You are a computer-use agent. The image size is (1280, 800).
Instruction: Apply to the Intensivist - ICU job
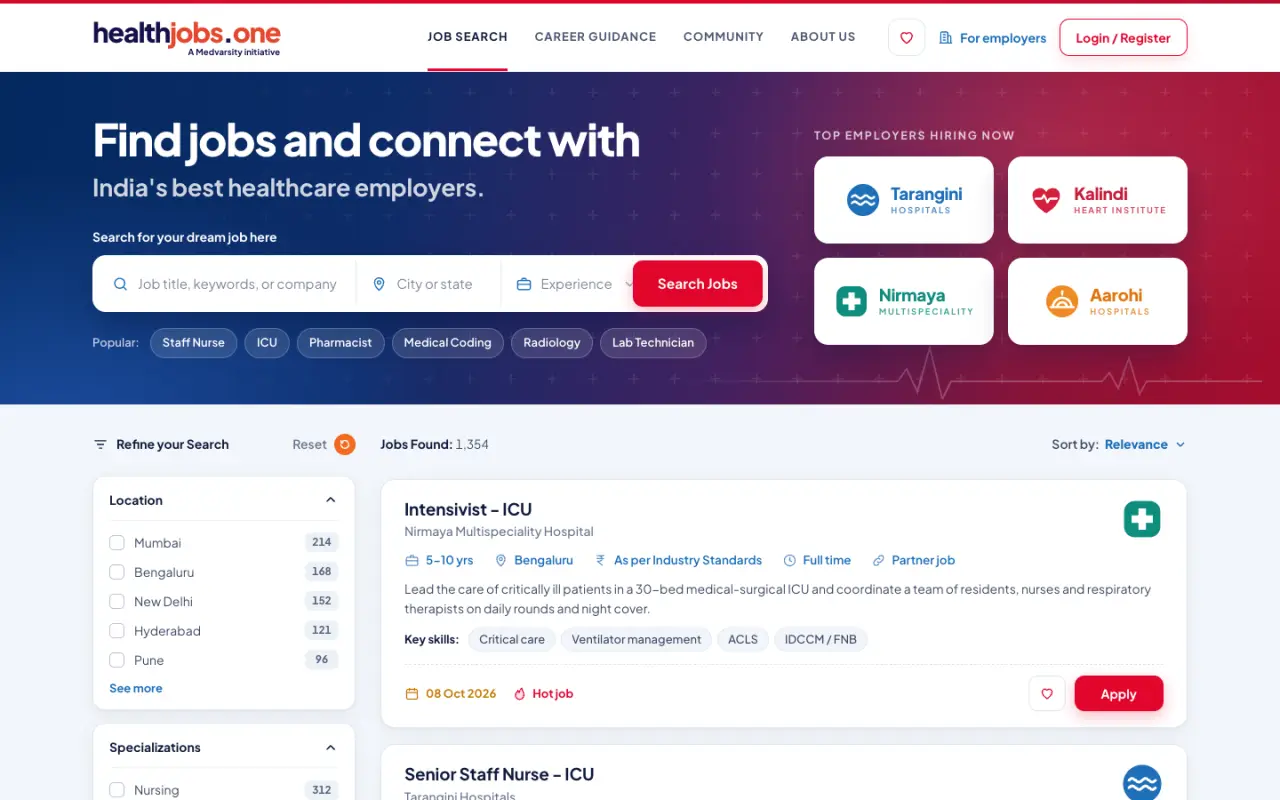[1118, 693]
